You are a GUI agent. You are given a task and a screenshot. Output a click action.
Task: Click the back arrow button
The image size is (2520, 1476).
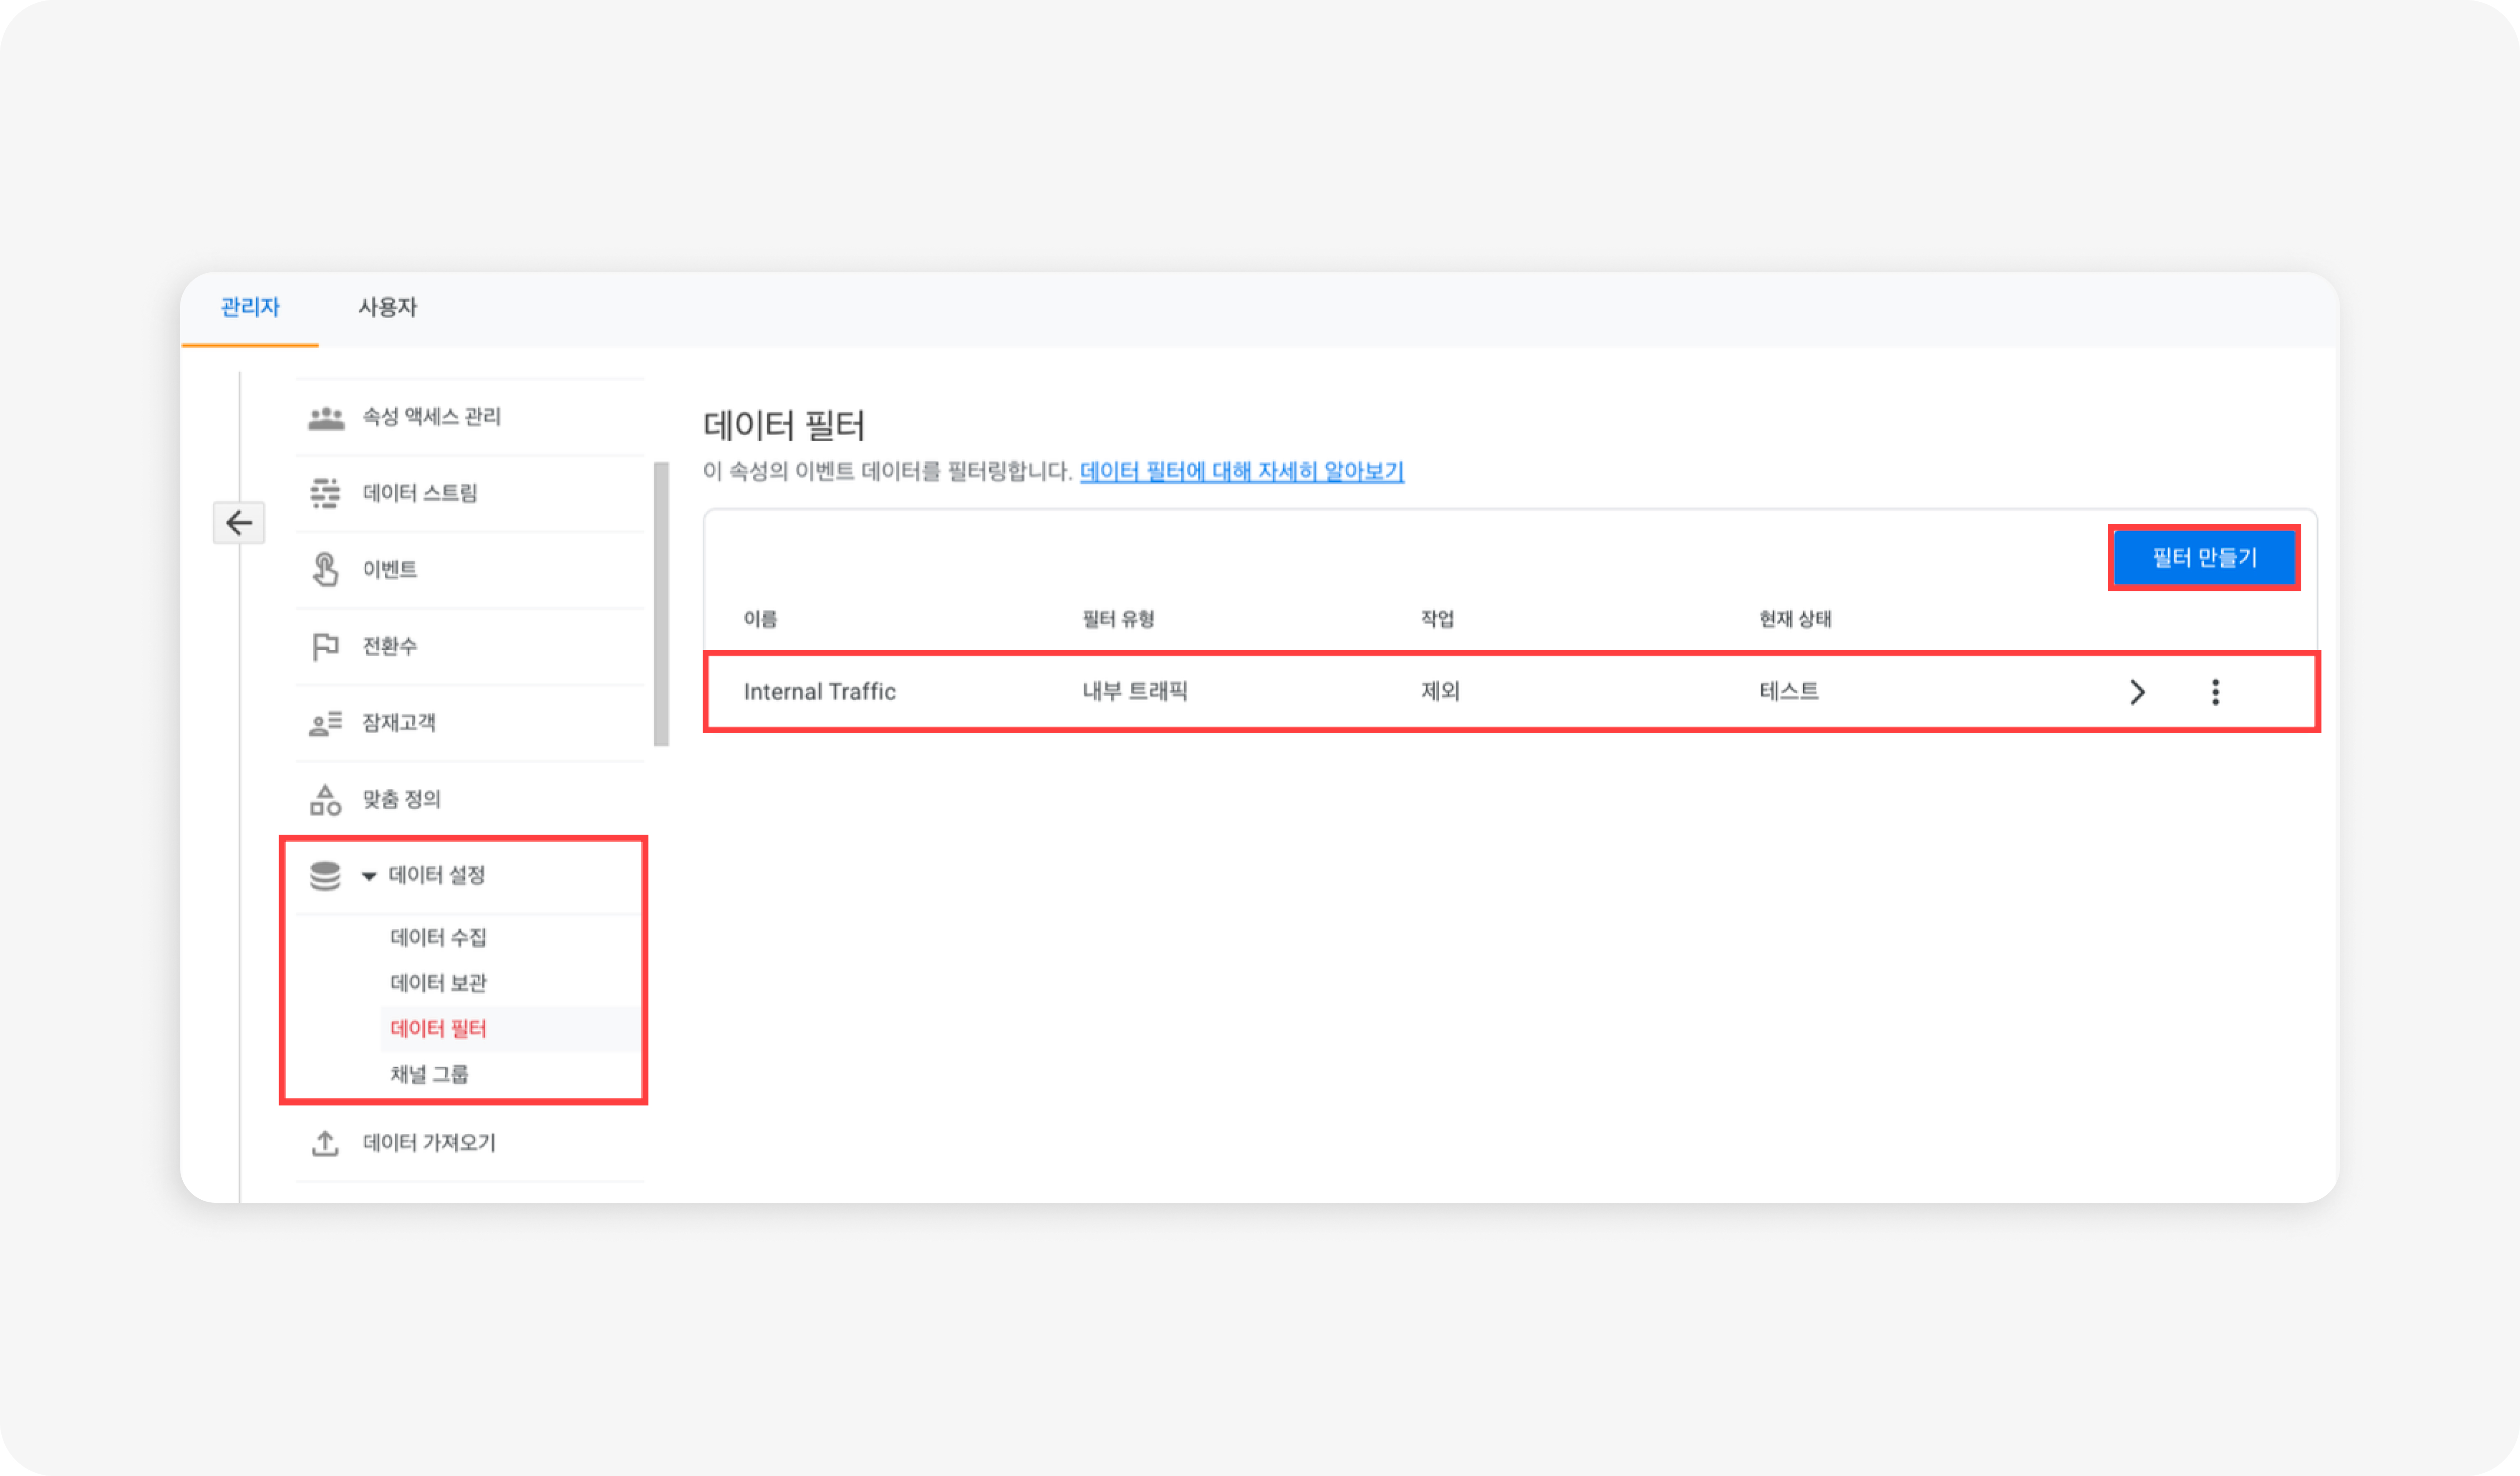[239, 523]
